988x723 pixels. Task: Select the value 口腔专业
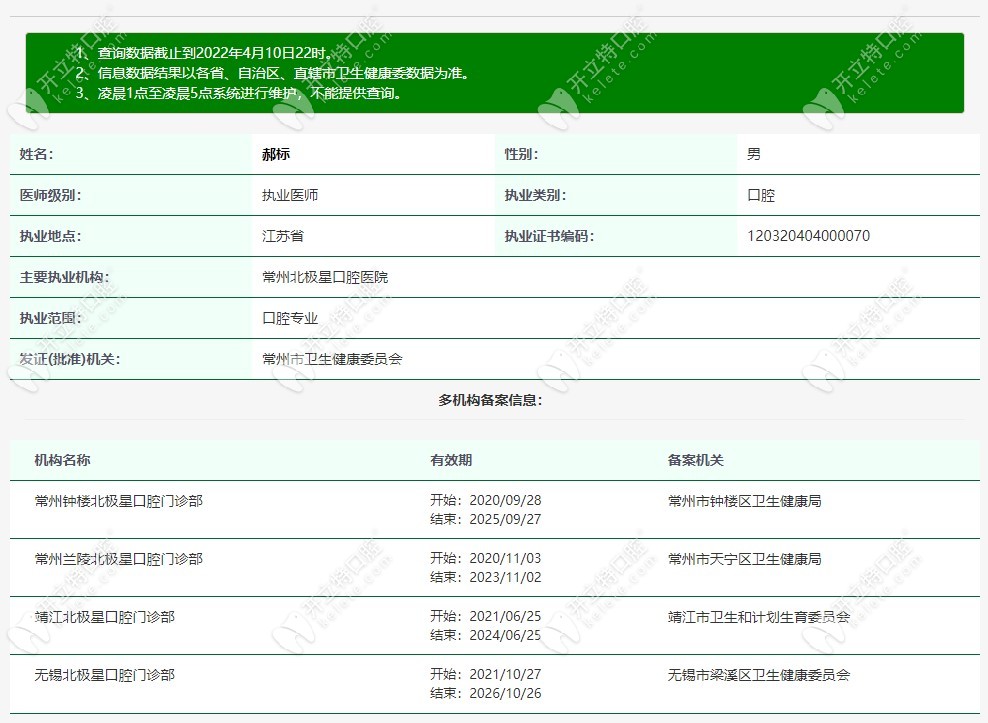point(290,318)
